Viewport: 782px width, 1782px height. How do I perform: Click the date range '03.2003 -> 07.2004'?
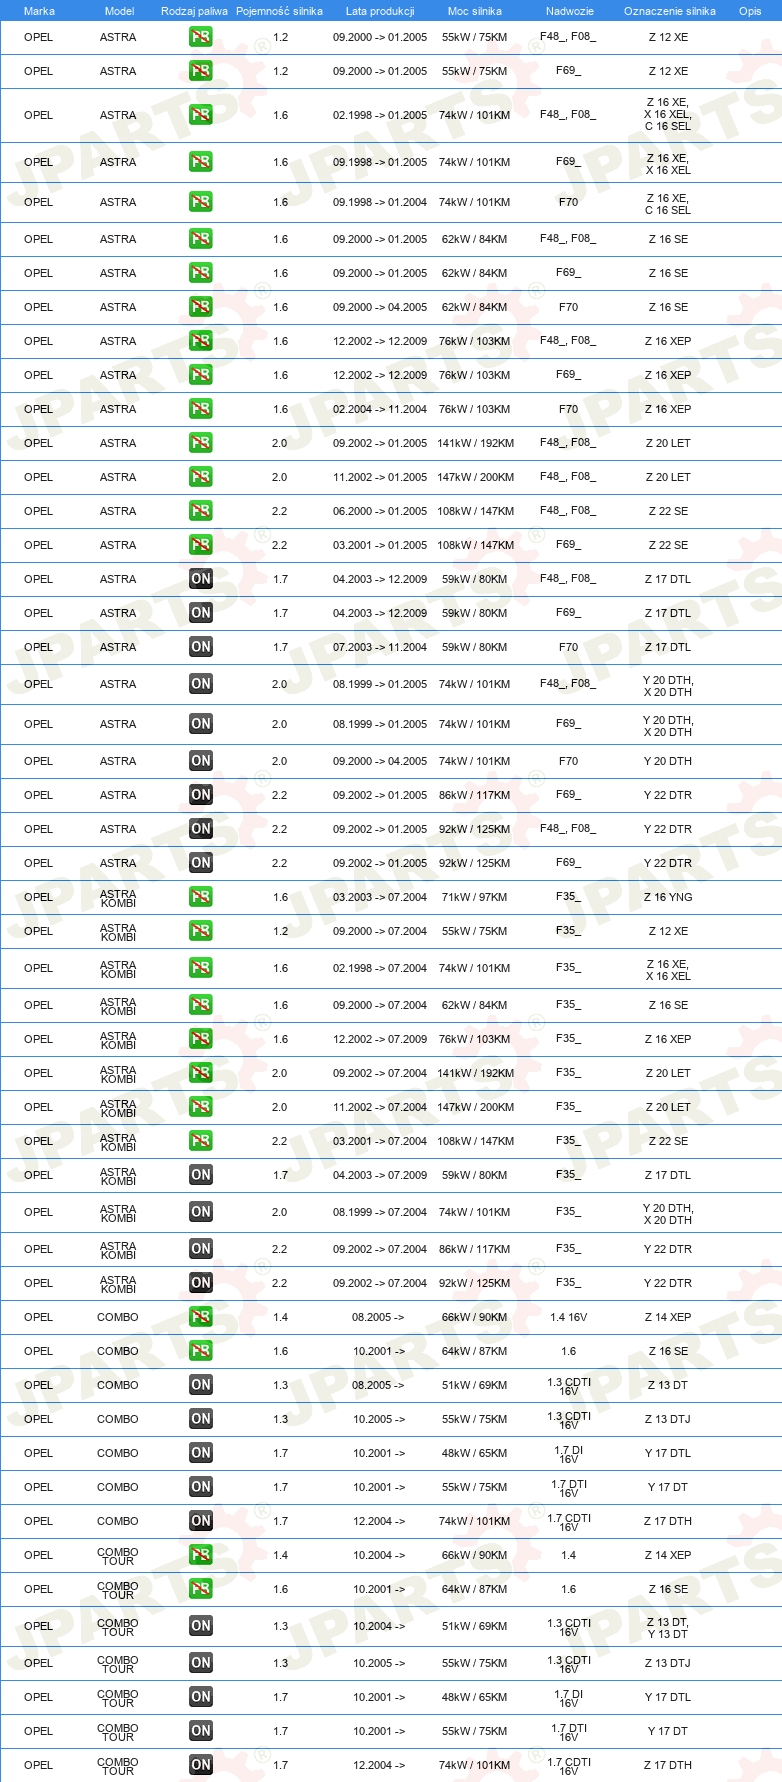click(380, 897)
